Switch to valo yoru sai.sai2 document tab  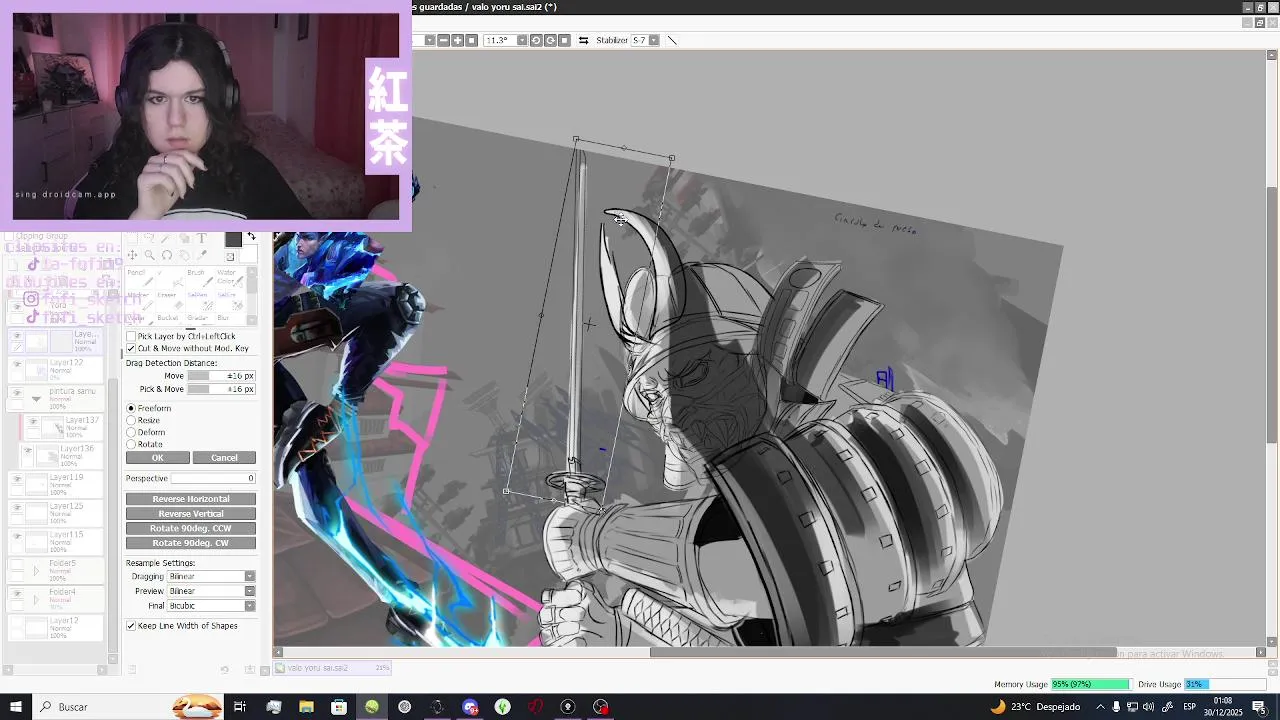click(x=334, y=668)
